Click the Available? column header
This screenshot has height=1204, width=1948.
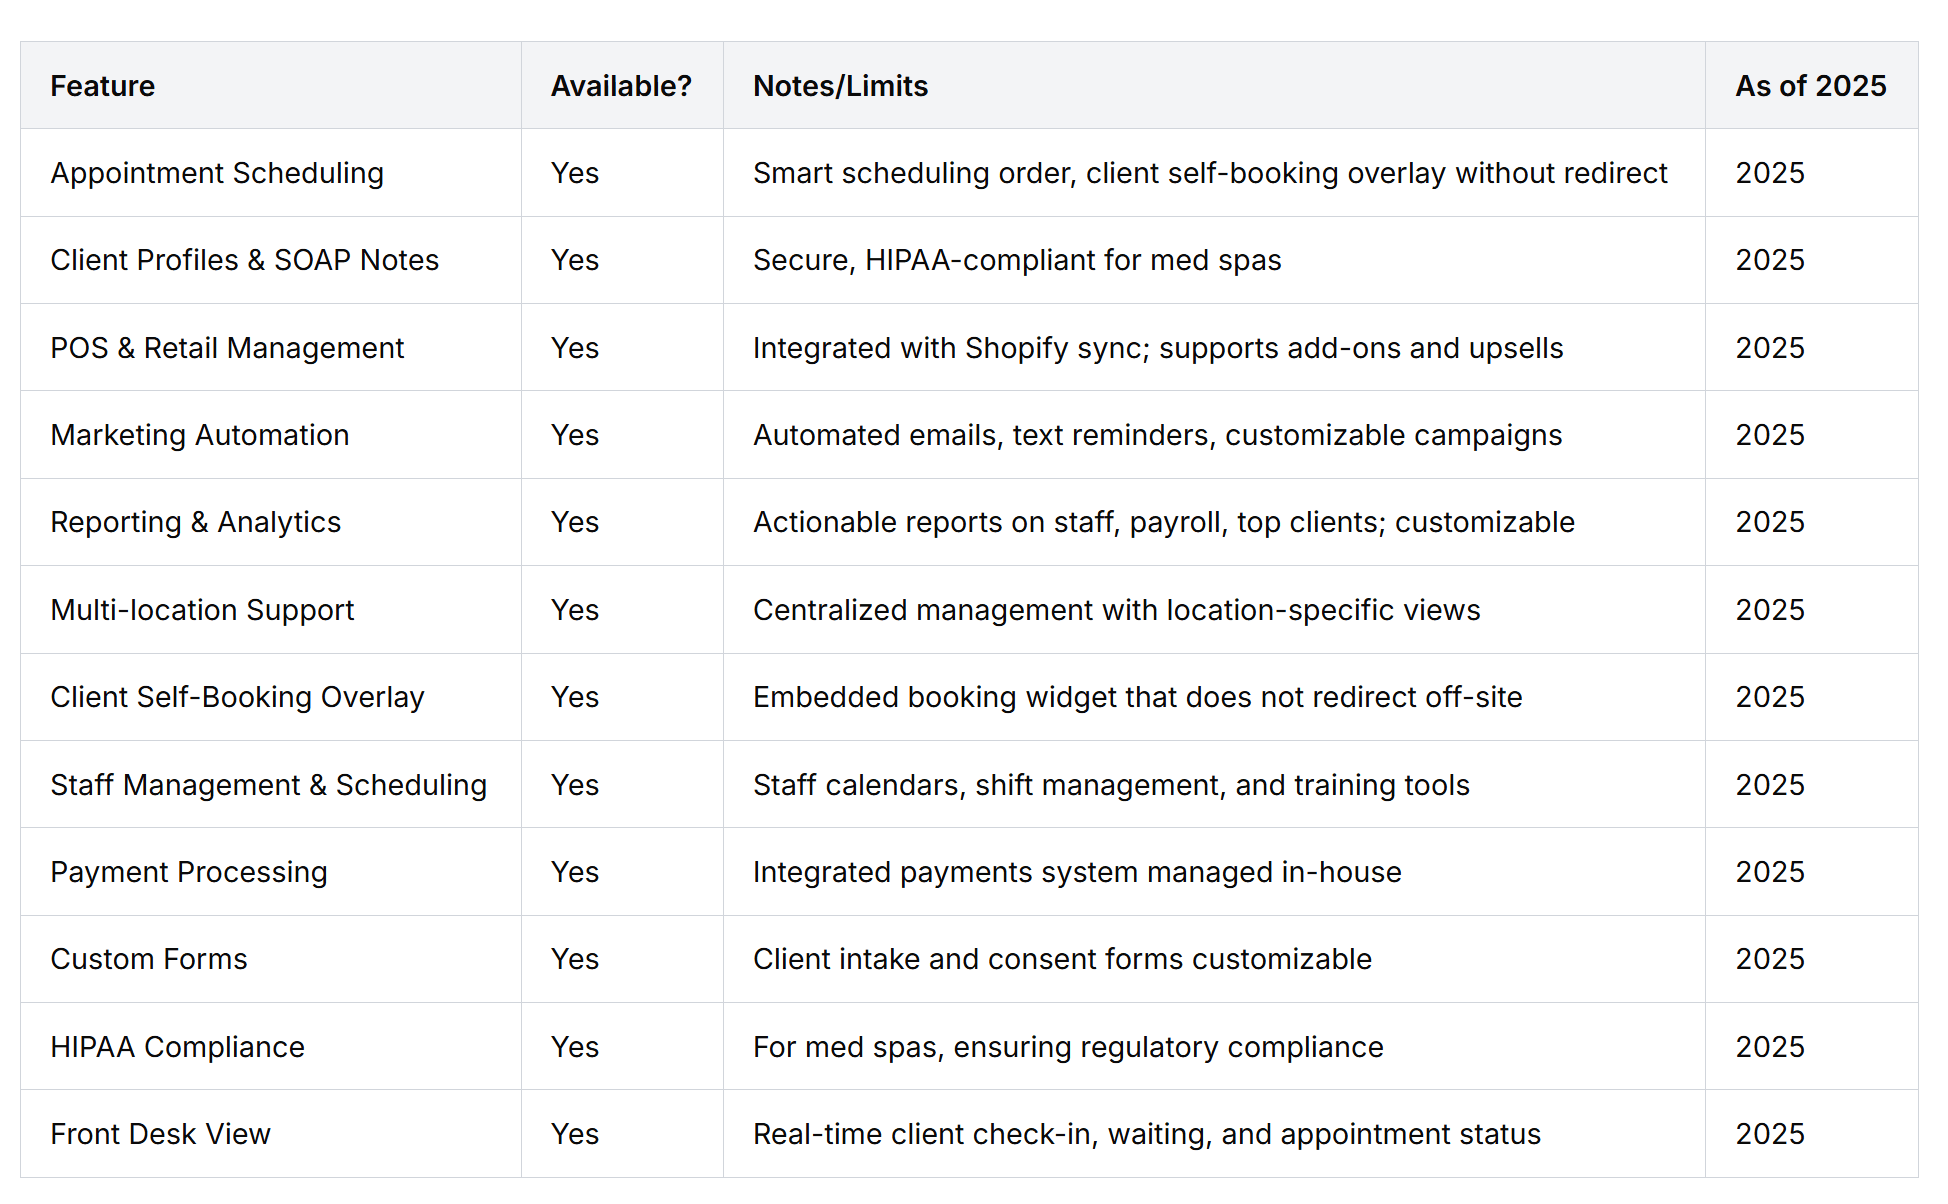coord(621,86)
